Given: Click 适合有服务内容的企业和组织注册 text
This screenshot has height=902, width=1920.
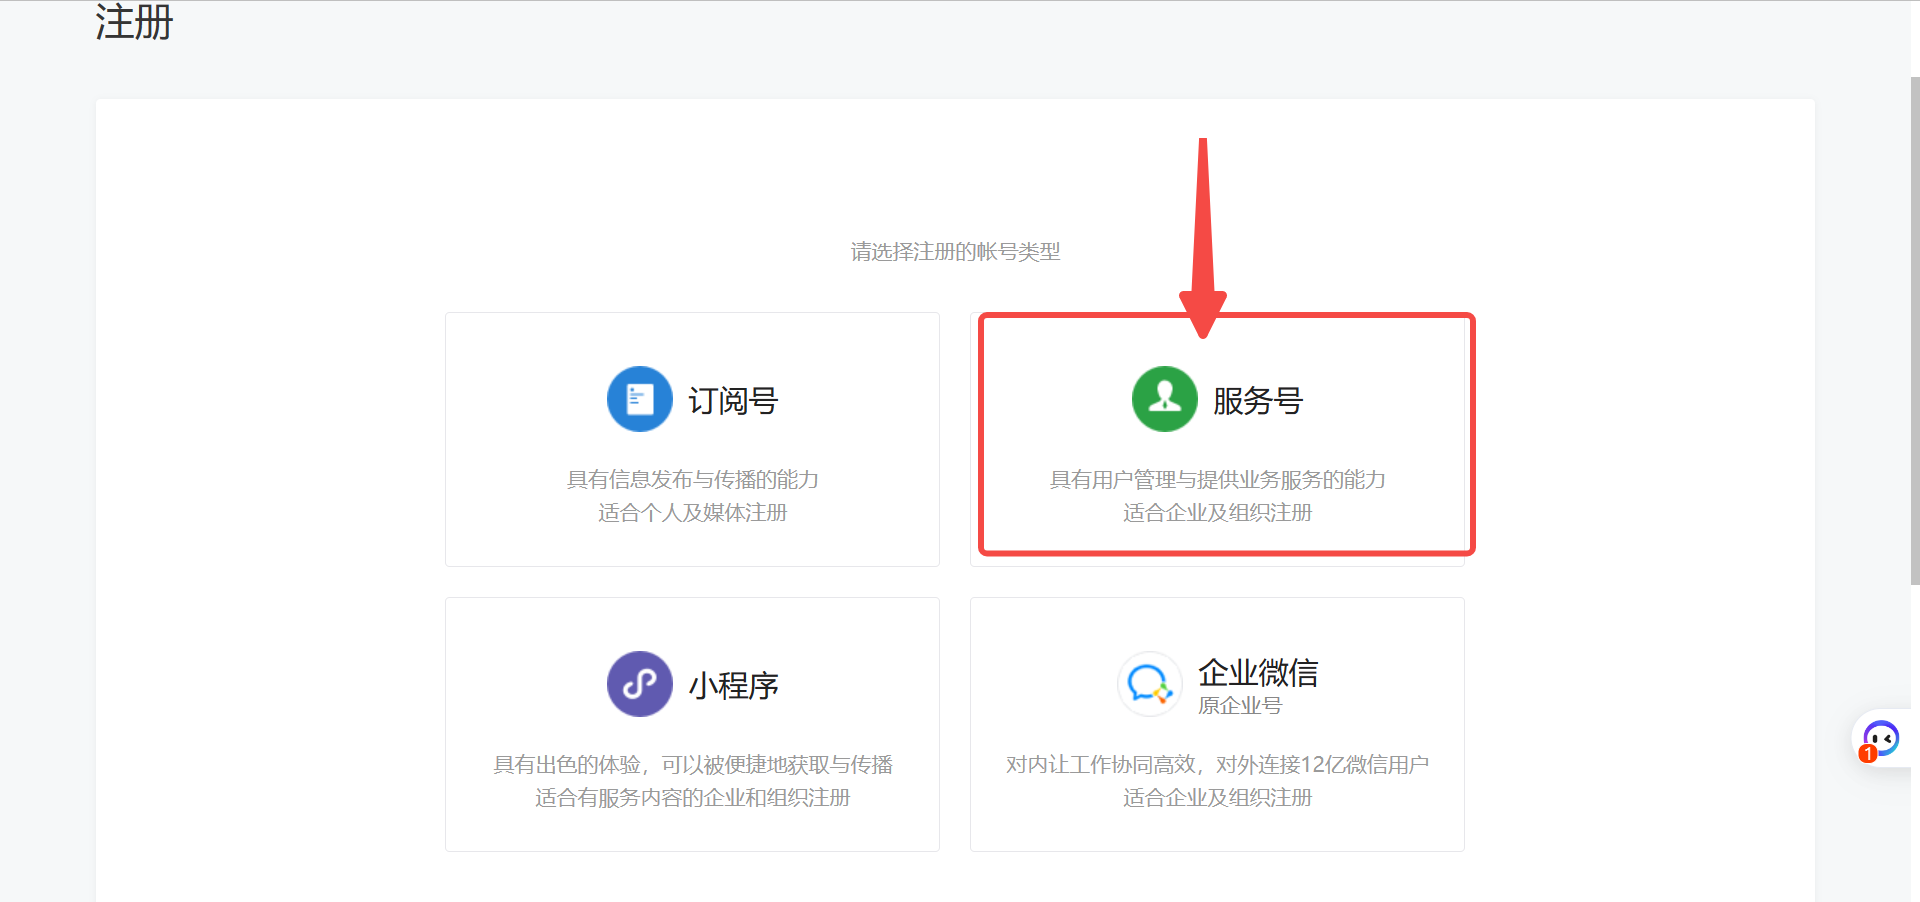Looking at the screenshot, I should [693, 798].
